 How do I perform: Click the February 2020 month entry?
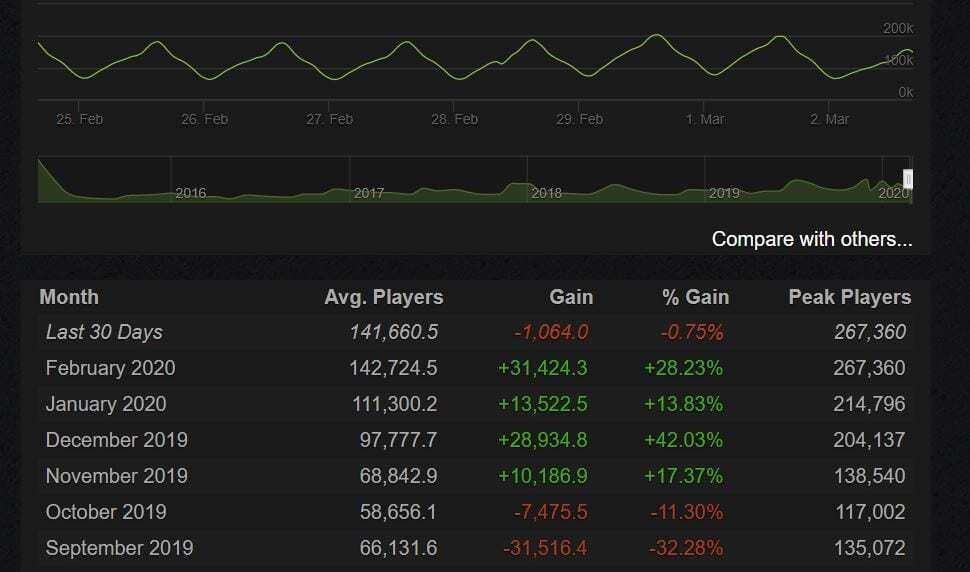pyautogui.click(x=110, y=368)
